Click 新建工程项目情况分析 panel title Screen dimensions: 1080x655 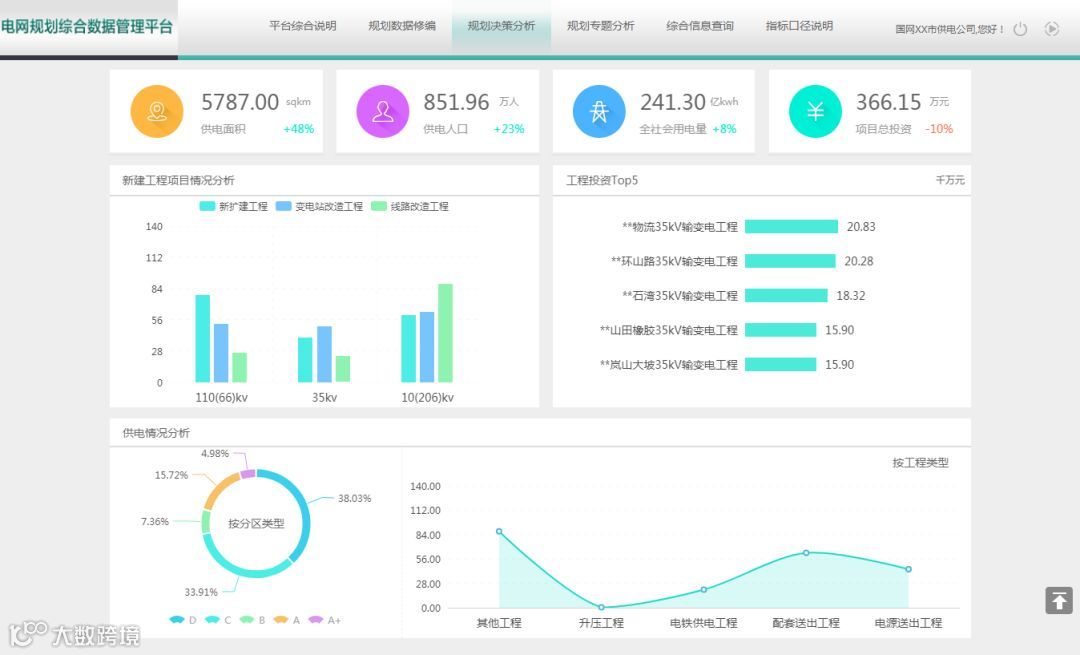pos(178,180)
